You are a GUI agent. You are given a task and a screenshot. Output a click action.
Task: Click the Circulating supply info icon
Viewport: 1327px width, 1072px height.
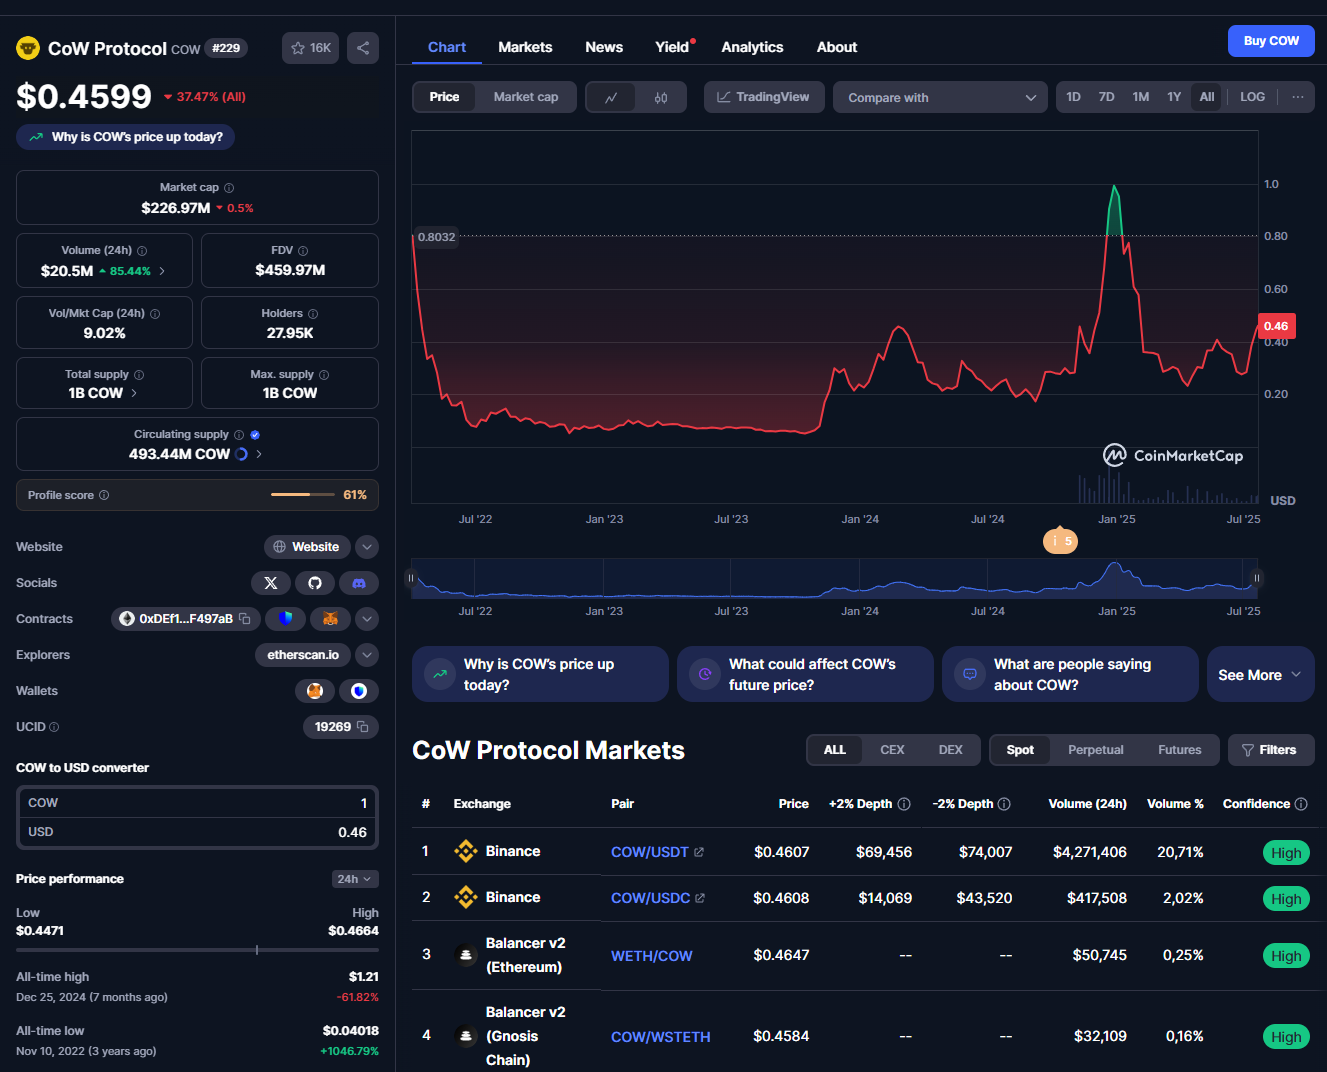[239, 435]
